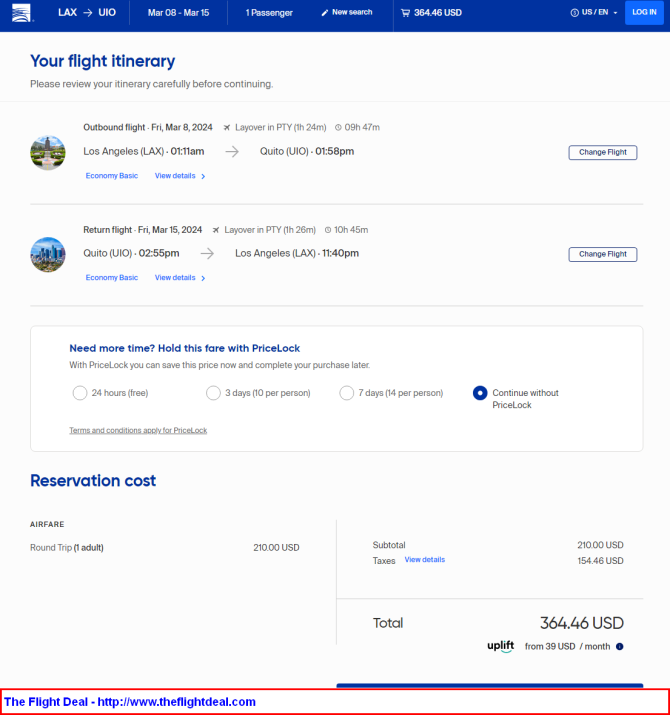Select 3 days PriceLock option
Viewport: 670px width, 715px height.
tap(213, 393)
